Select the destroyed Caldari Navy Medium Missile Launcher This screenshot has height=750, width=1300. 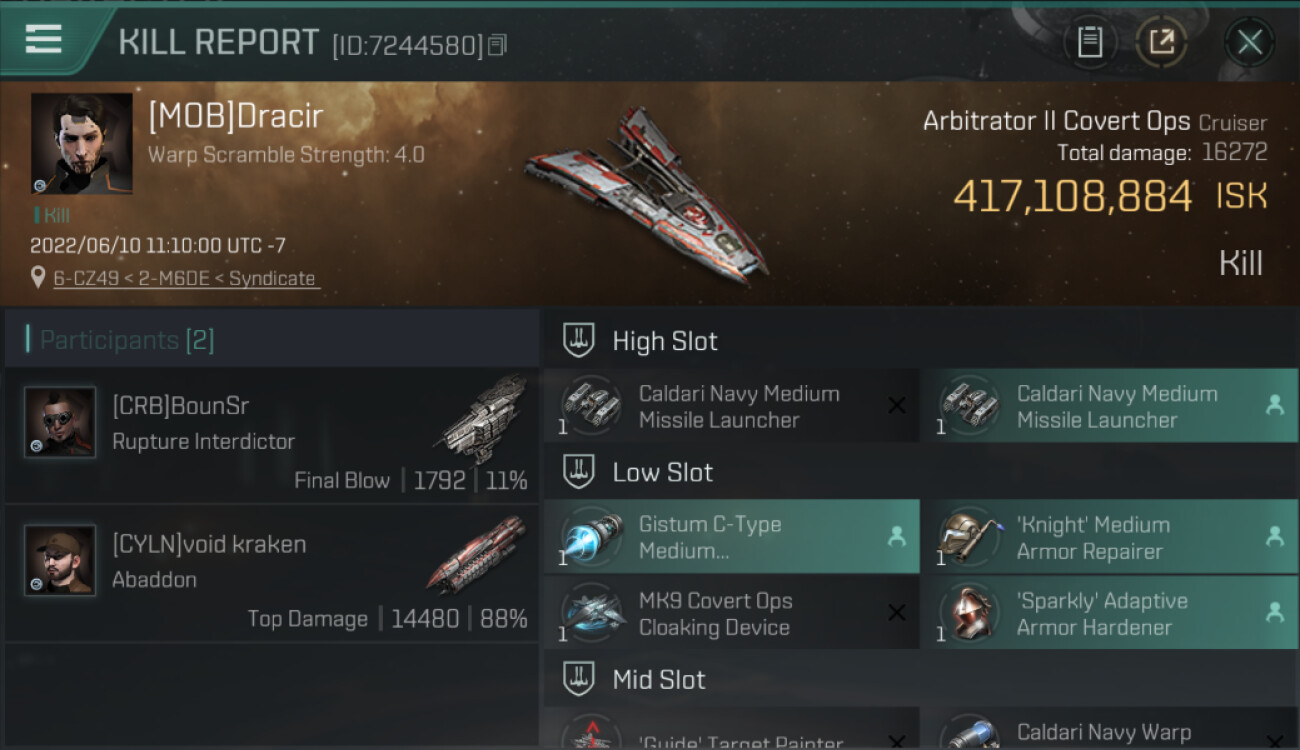[731, 406]
